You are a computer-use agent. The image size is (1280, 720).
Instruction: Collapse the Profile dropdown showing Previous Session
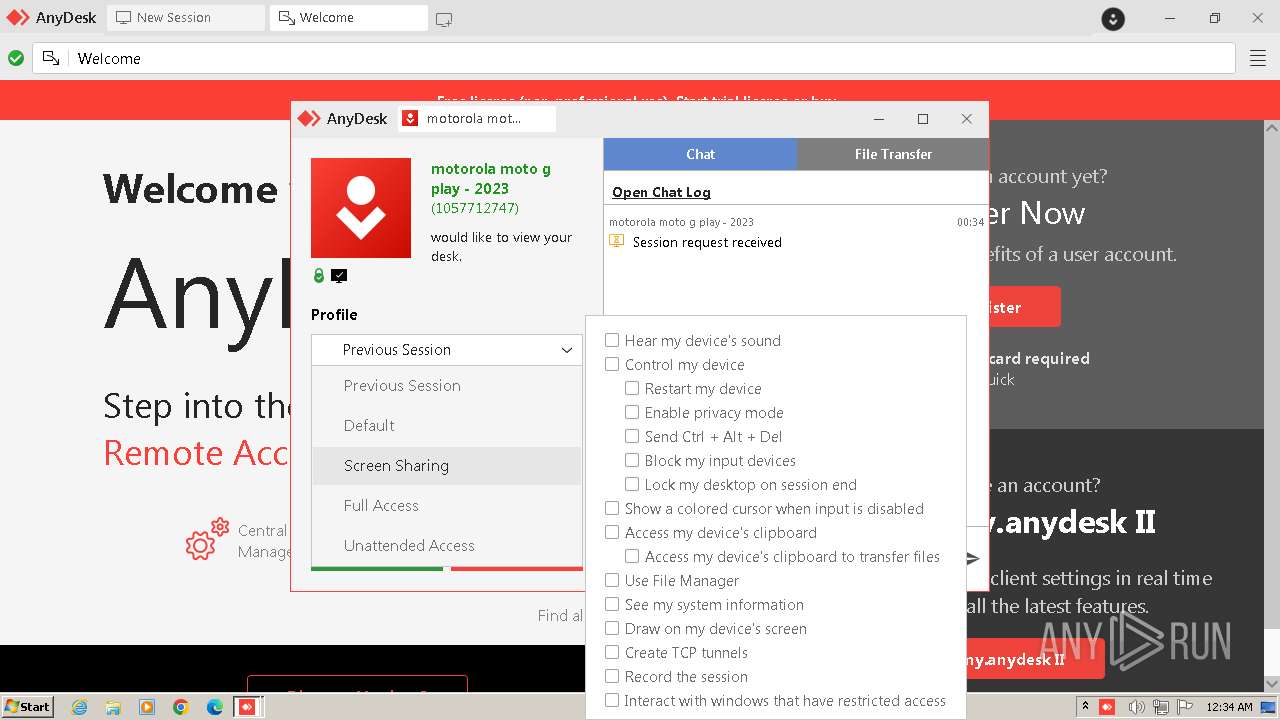(447, 350)
